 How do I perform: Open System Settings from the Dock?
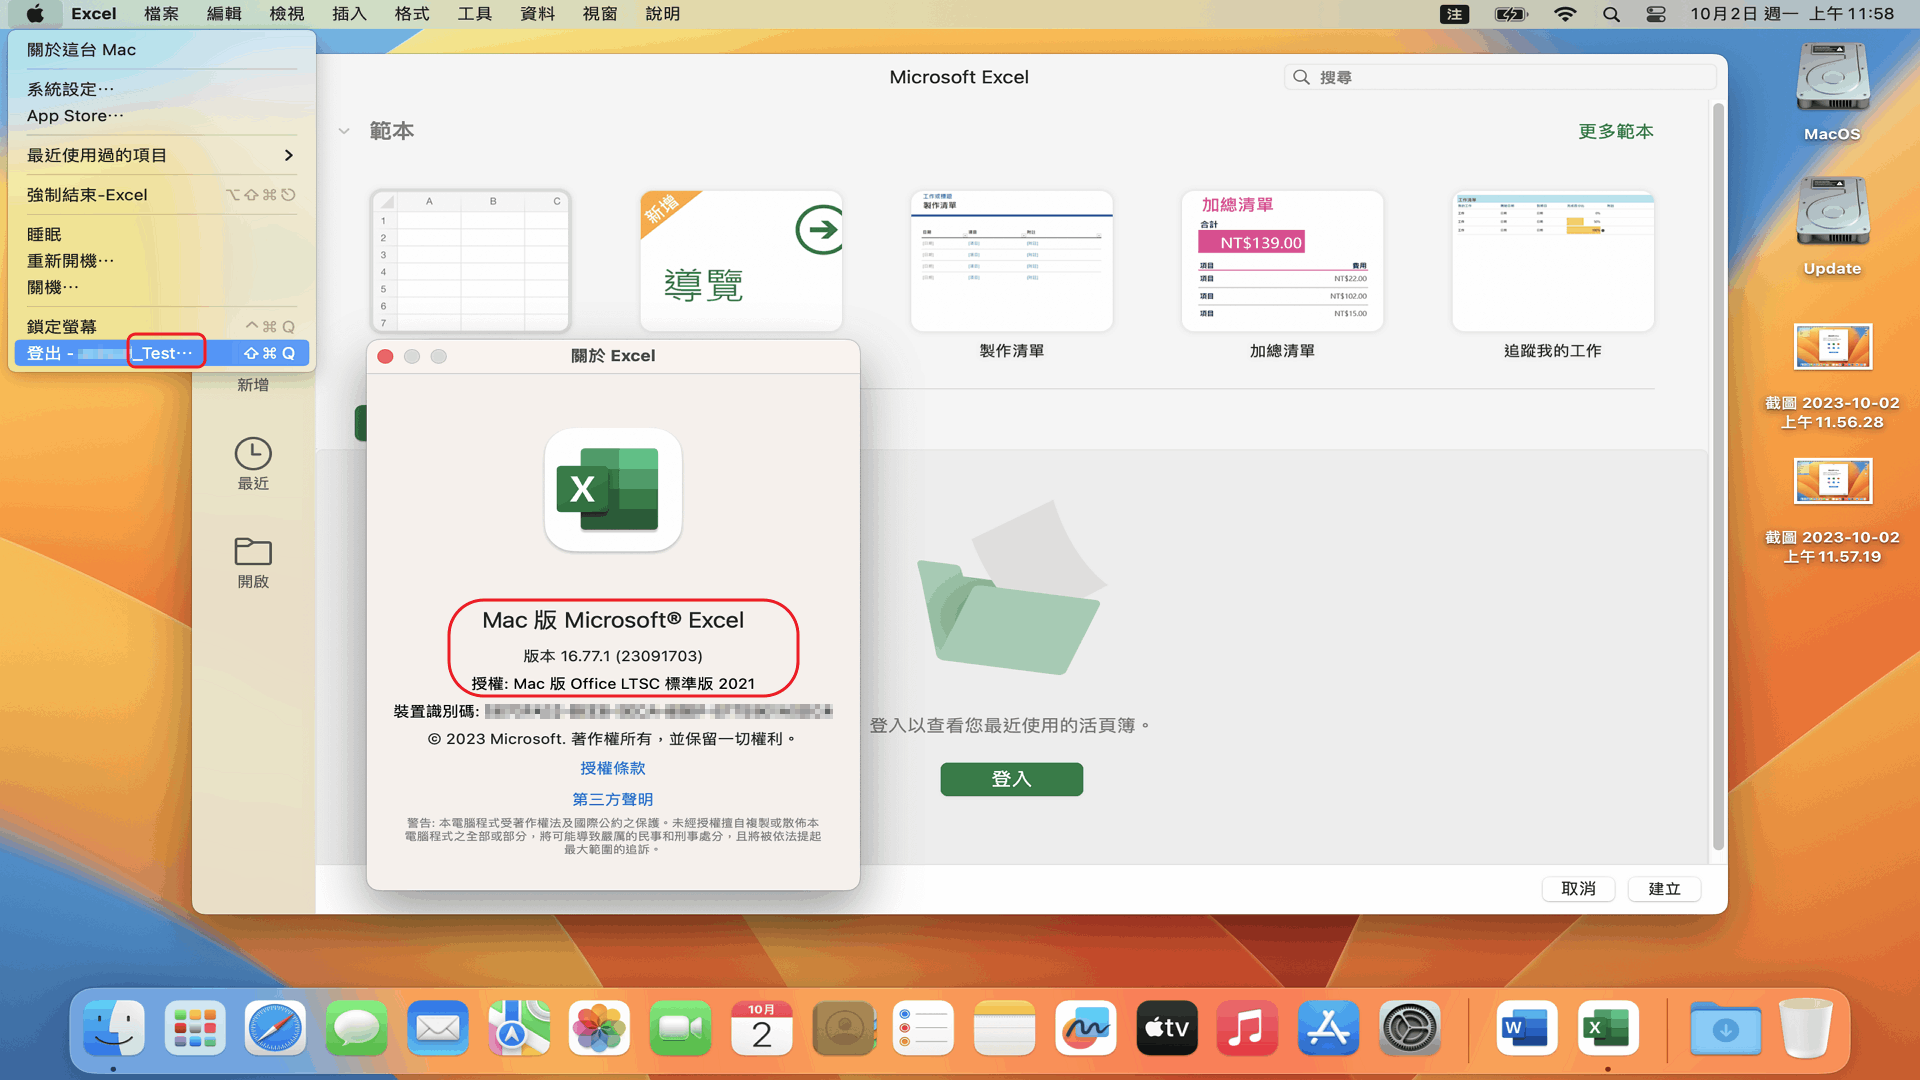[1409, 1028]
